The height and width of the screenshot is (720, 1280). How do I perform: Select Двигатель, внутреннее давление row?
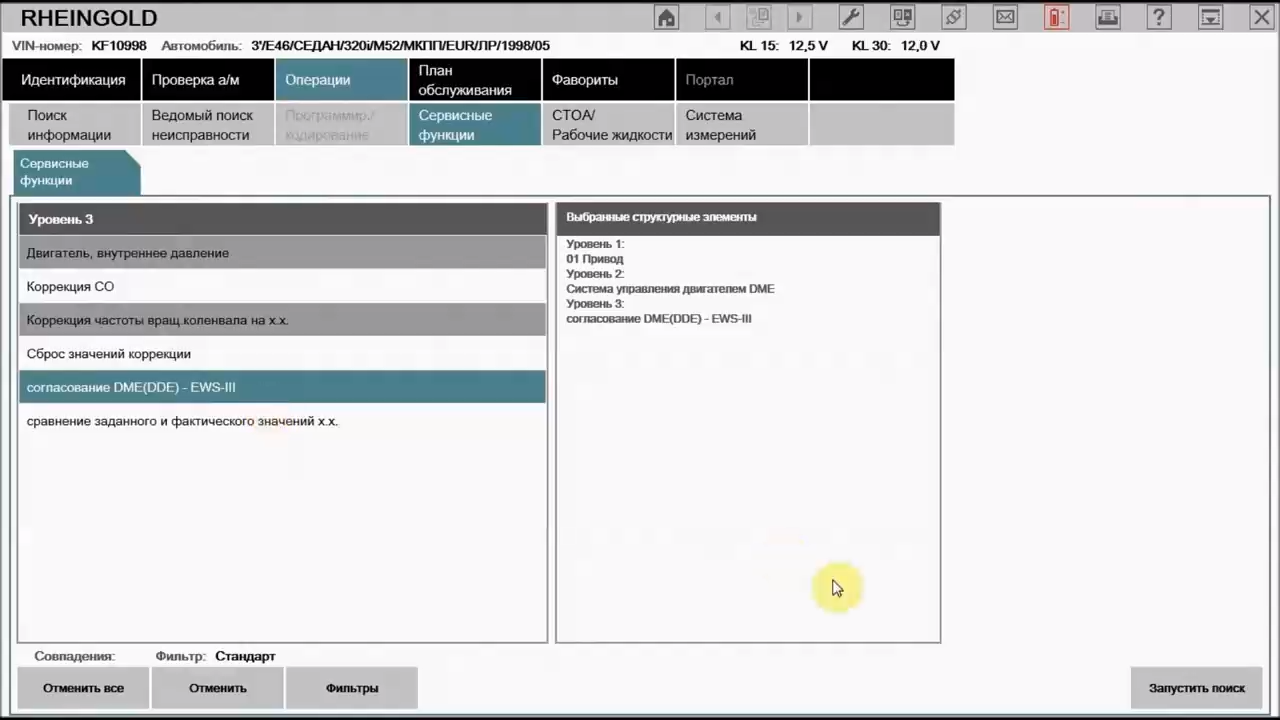point(282,253)
